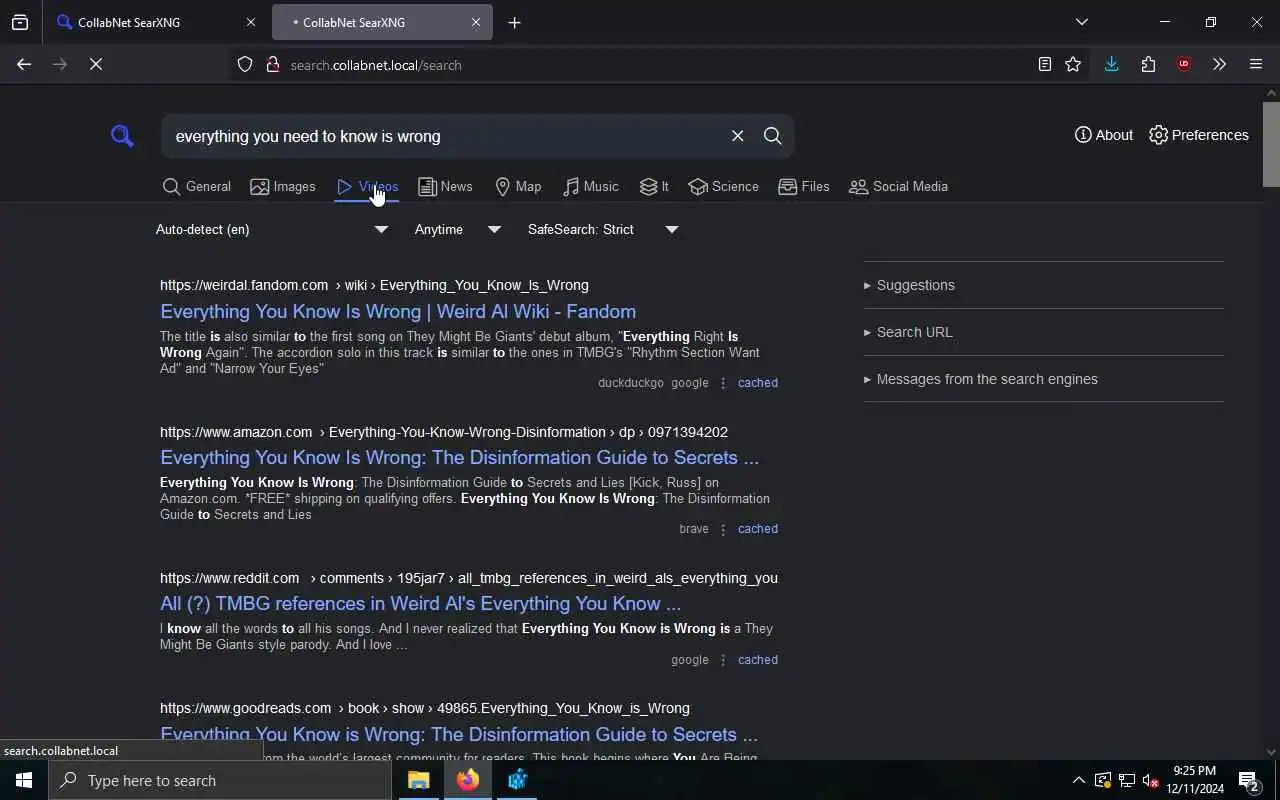Screen dimensions: 1280x800
Task: Switch to the General category tab
Action: point(196,187)
